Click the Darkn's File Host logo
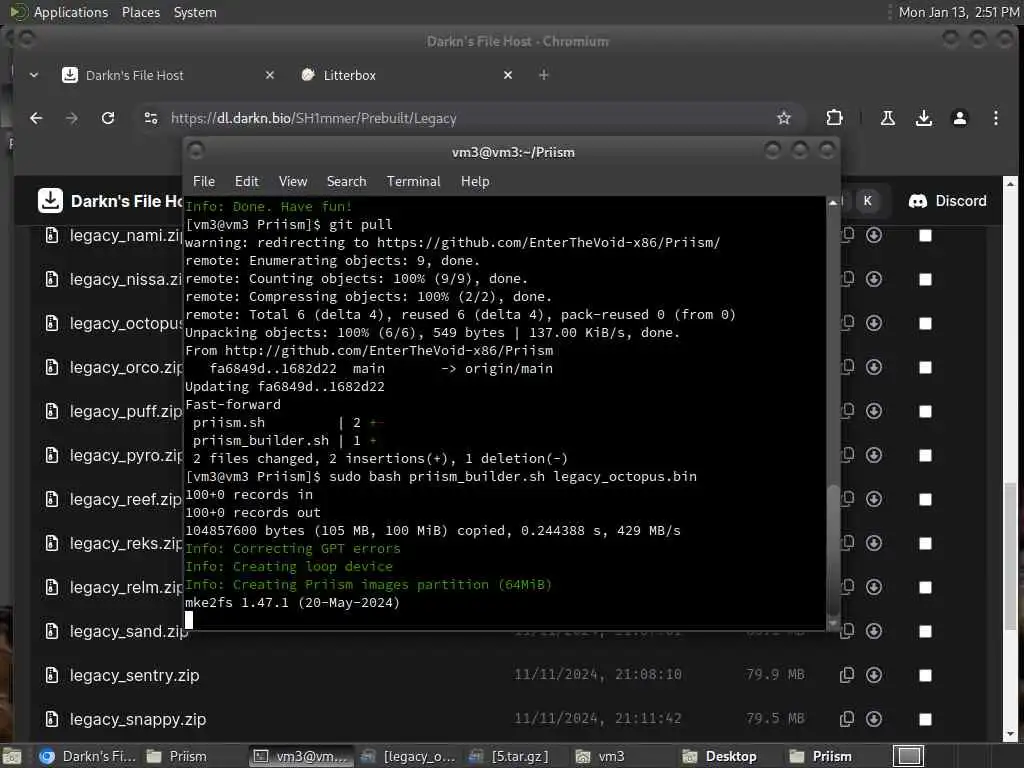This screenshot has width=1024, height=768. click(50, 201)
